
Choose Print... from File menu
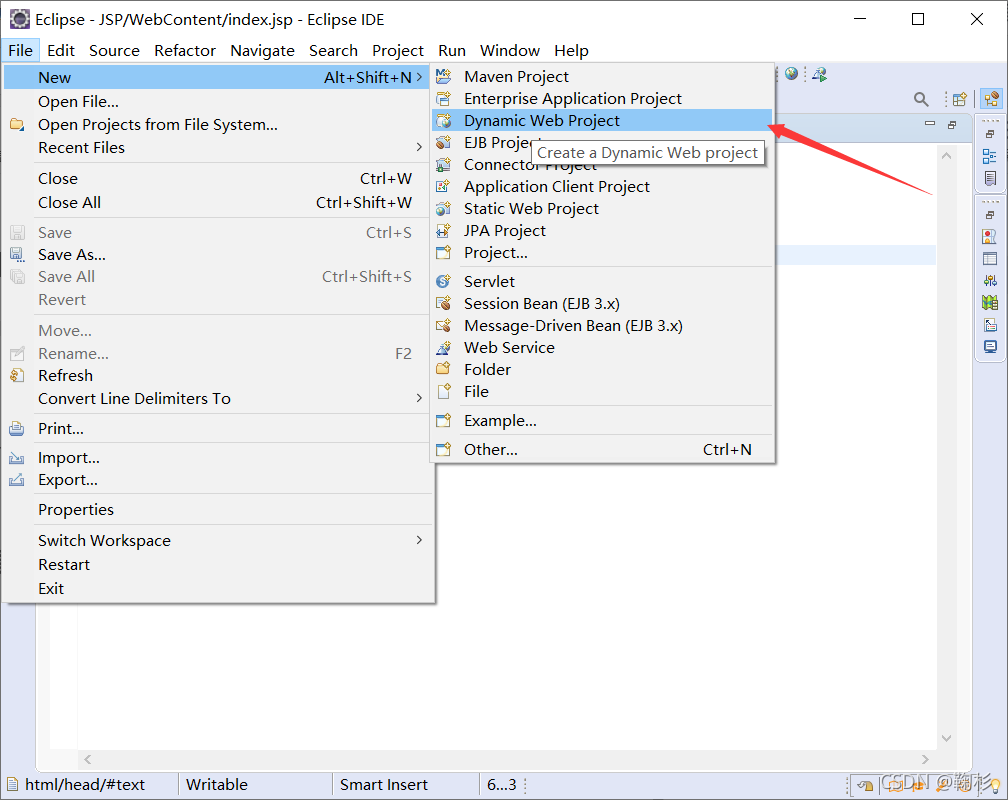pos(217,428)
